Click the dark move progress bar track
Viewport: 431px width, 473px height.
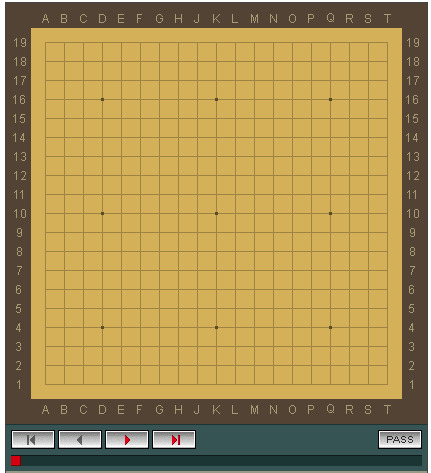pos(216,461)
